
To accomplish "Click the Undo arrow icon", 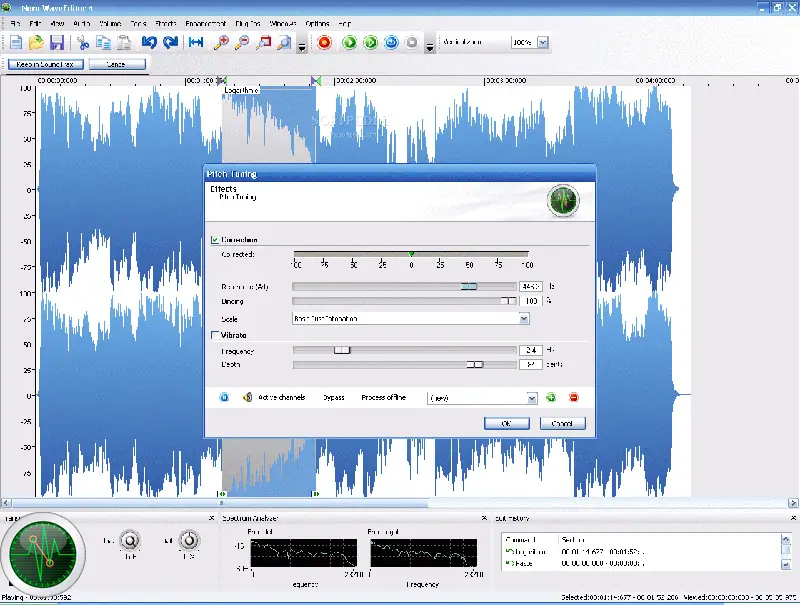I will pos(149,42).
